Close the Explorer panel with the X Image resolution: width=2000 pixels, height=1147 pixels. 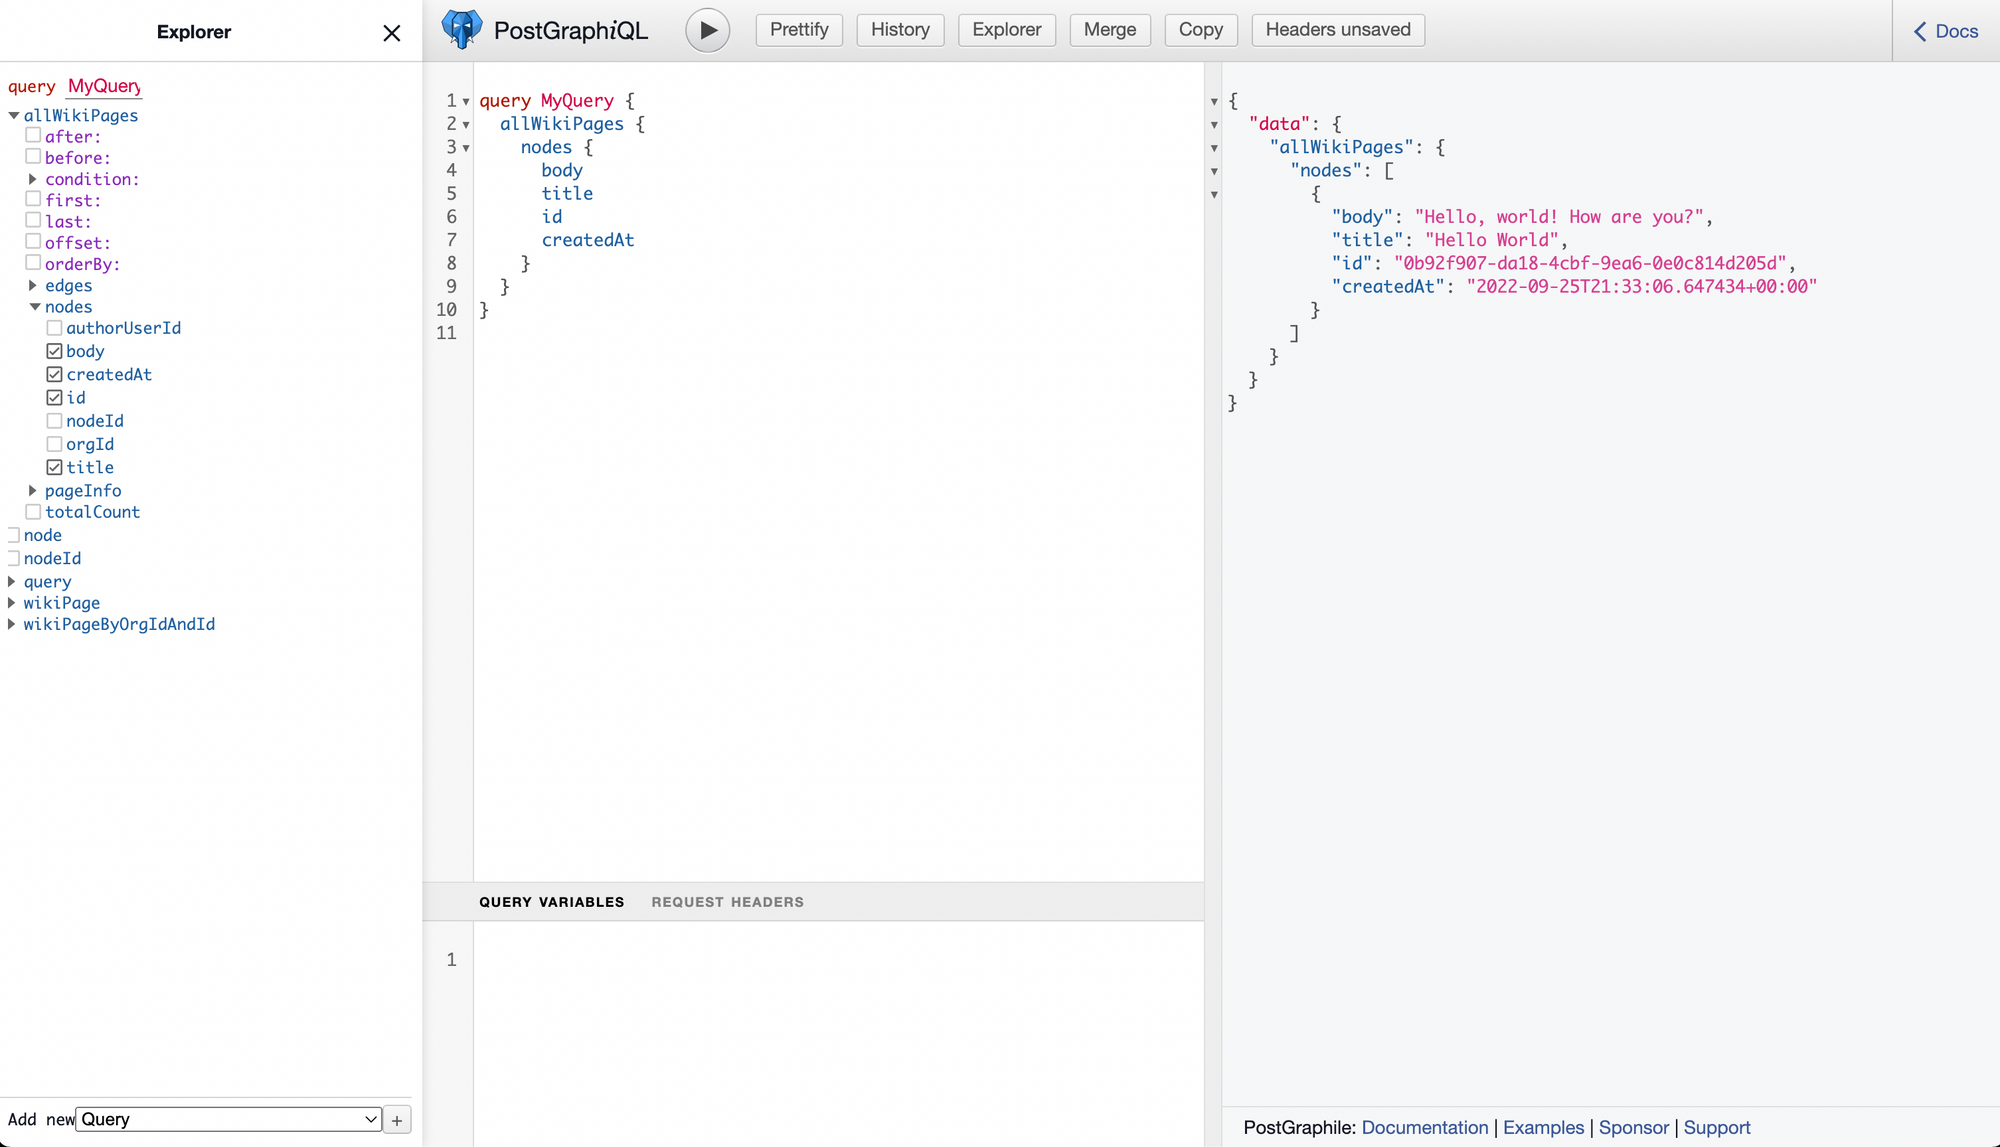click(392, 33)
